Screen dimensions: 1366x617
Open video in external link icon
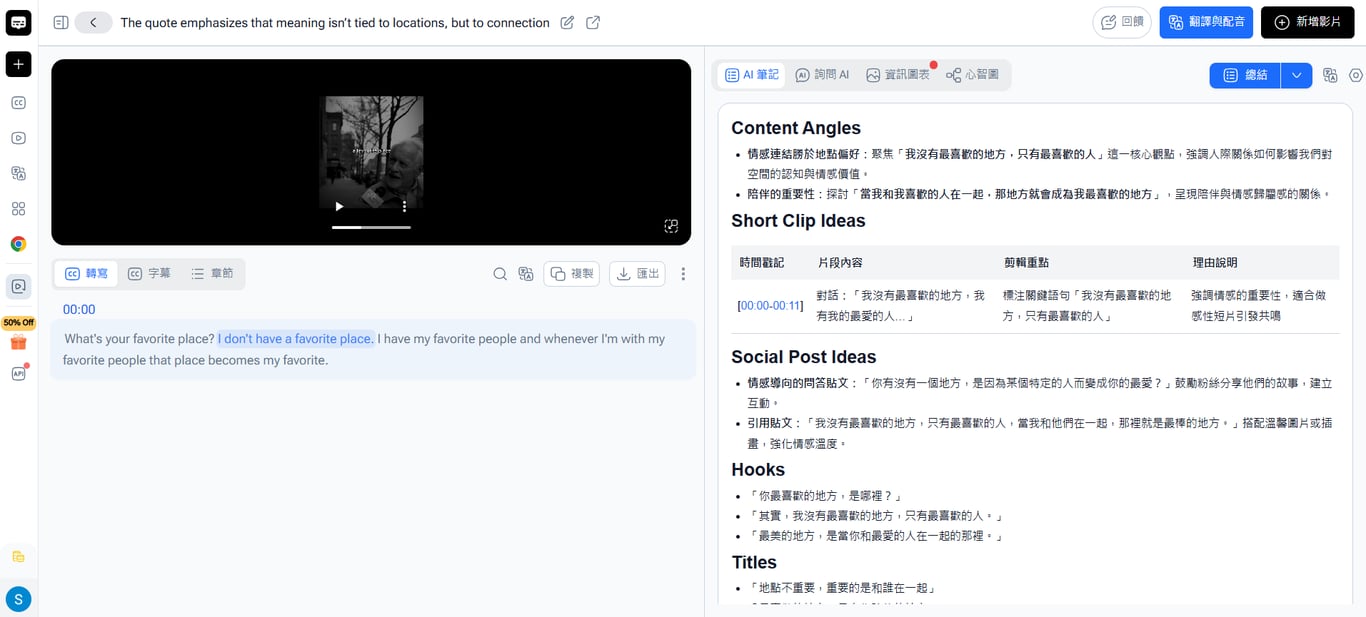(x=593, y=22)
